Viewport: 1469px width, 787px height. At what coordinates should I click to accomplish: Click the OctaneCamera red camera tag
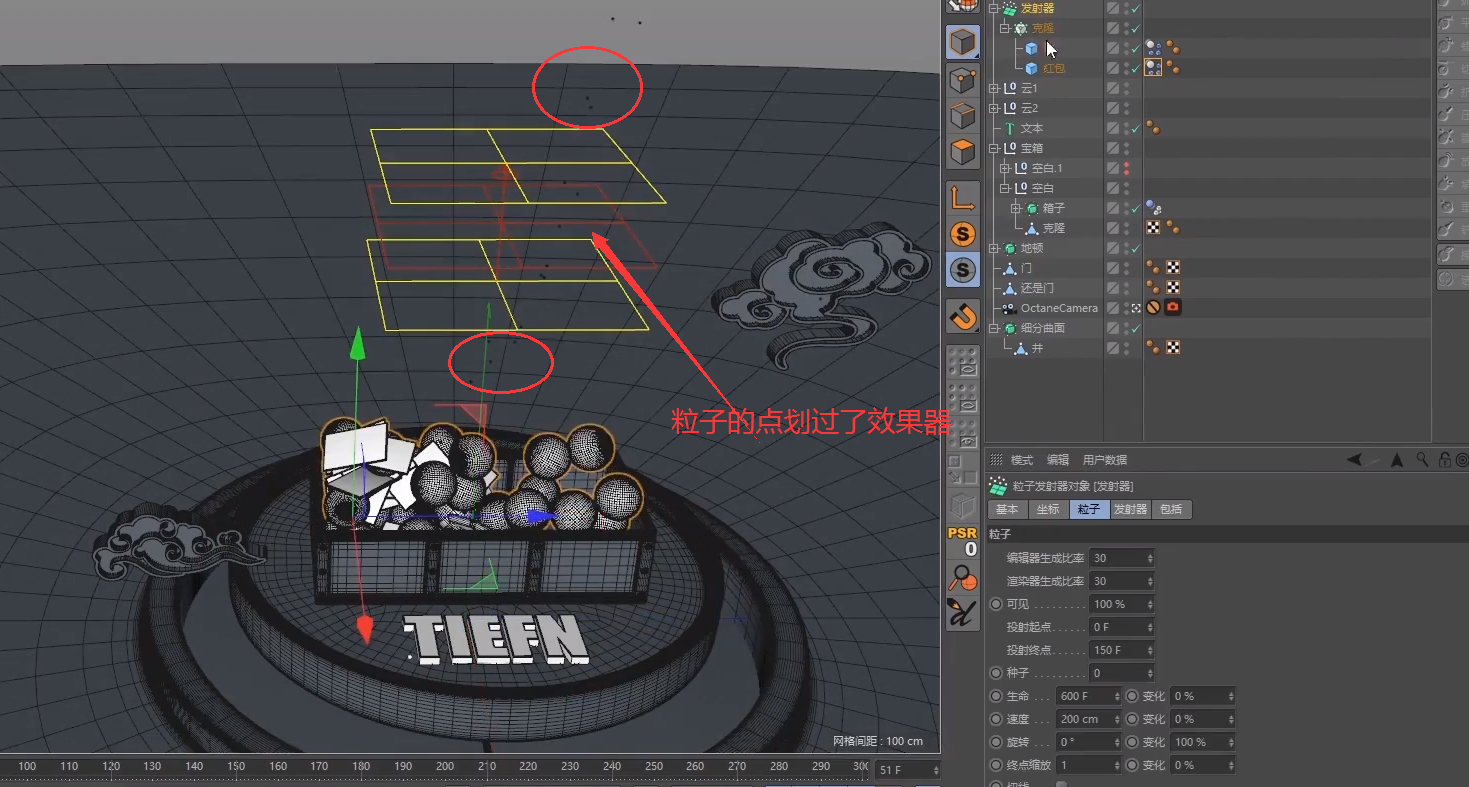[x=1173, y=308]
